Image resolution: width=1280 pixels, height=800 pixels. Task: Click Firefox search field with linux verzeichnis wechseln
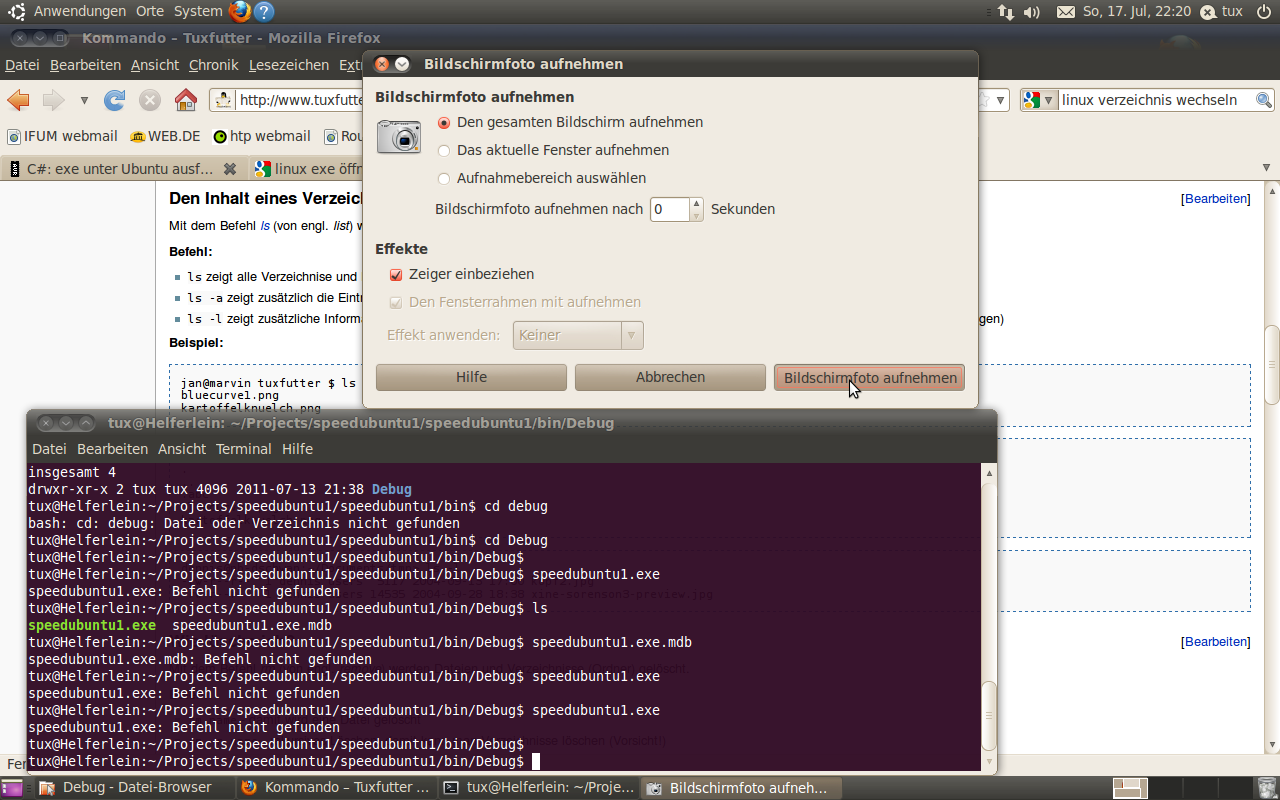click(1155, 100)
